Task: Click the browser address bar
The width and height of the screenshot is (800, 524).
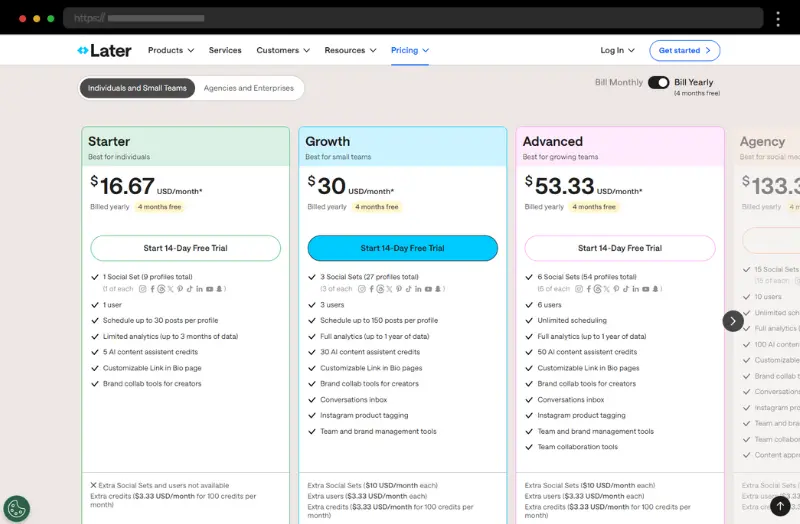Action: 413,18
